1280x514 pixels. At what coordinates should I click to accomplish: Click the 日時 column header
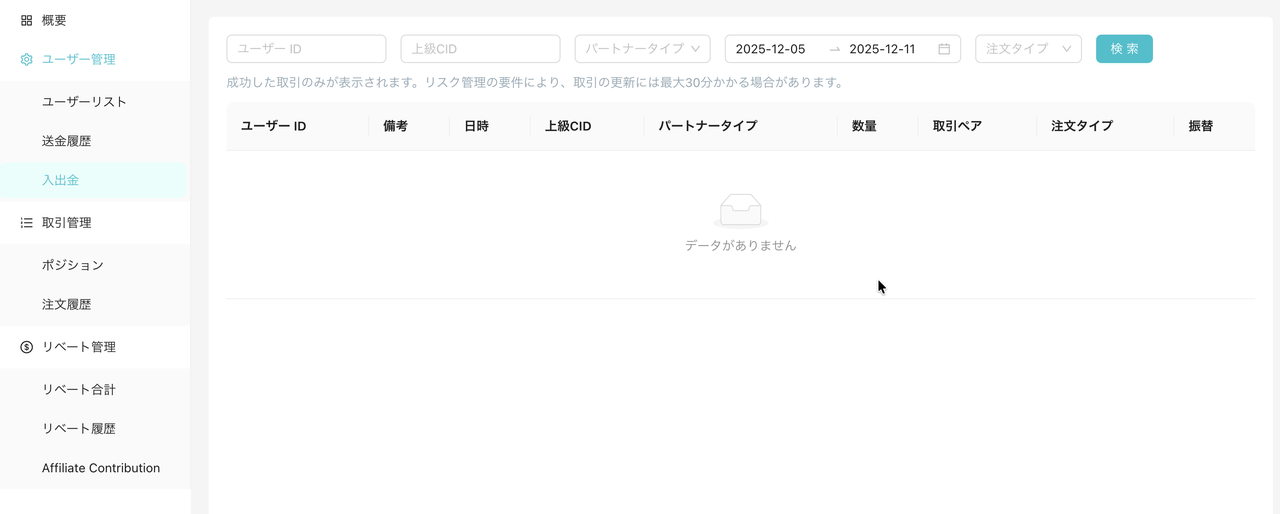(476, 127)
